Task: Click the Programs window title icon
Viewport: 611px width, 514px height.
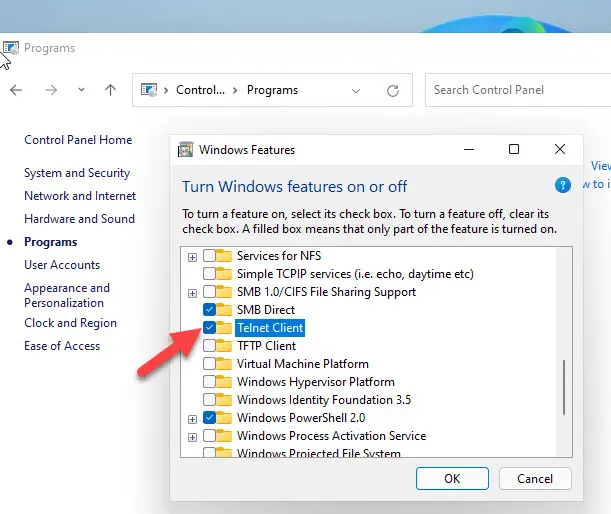Action: (x=11, y=48)
